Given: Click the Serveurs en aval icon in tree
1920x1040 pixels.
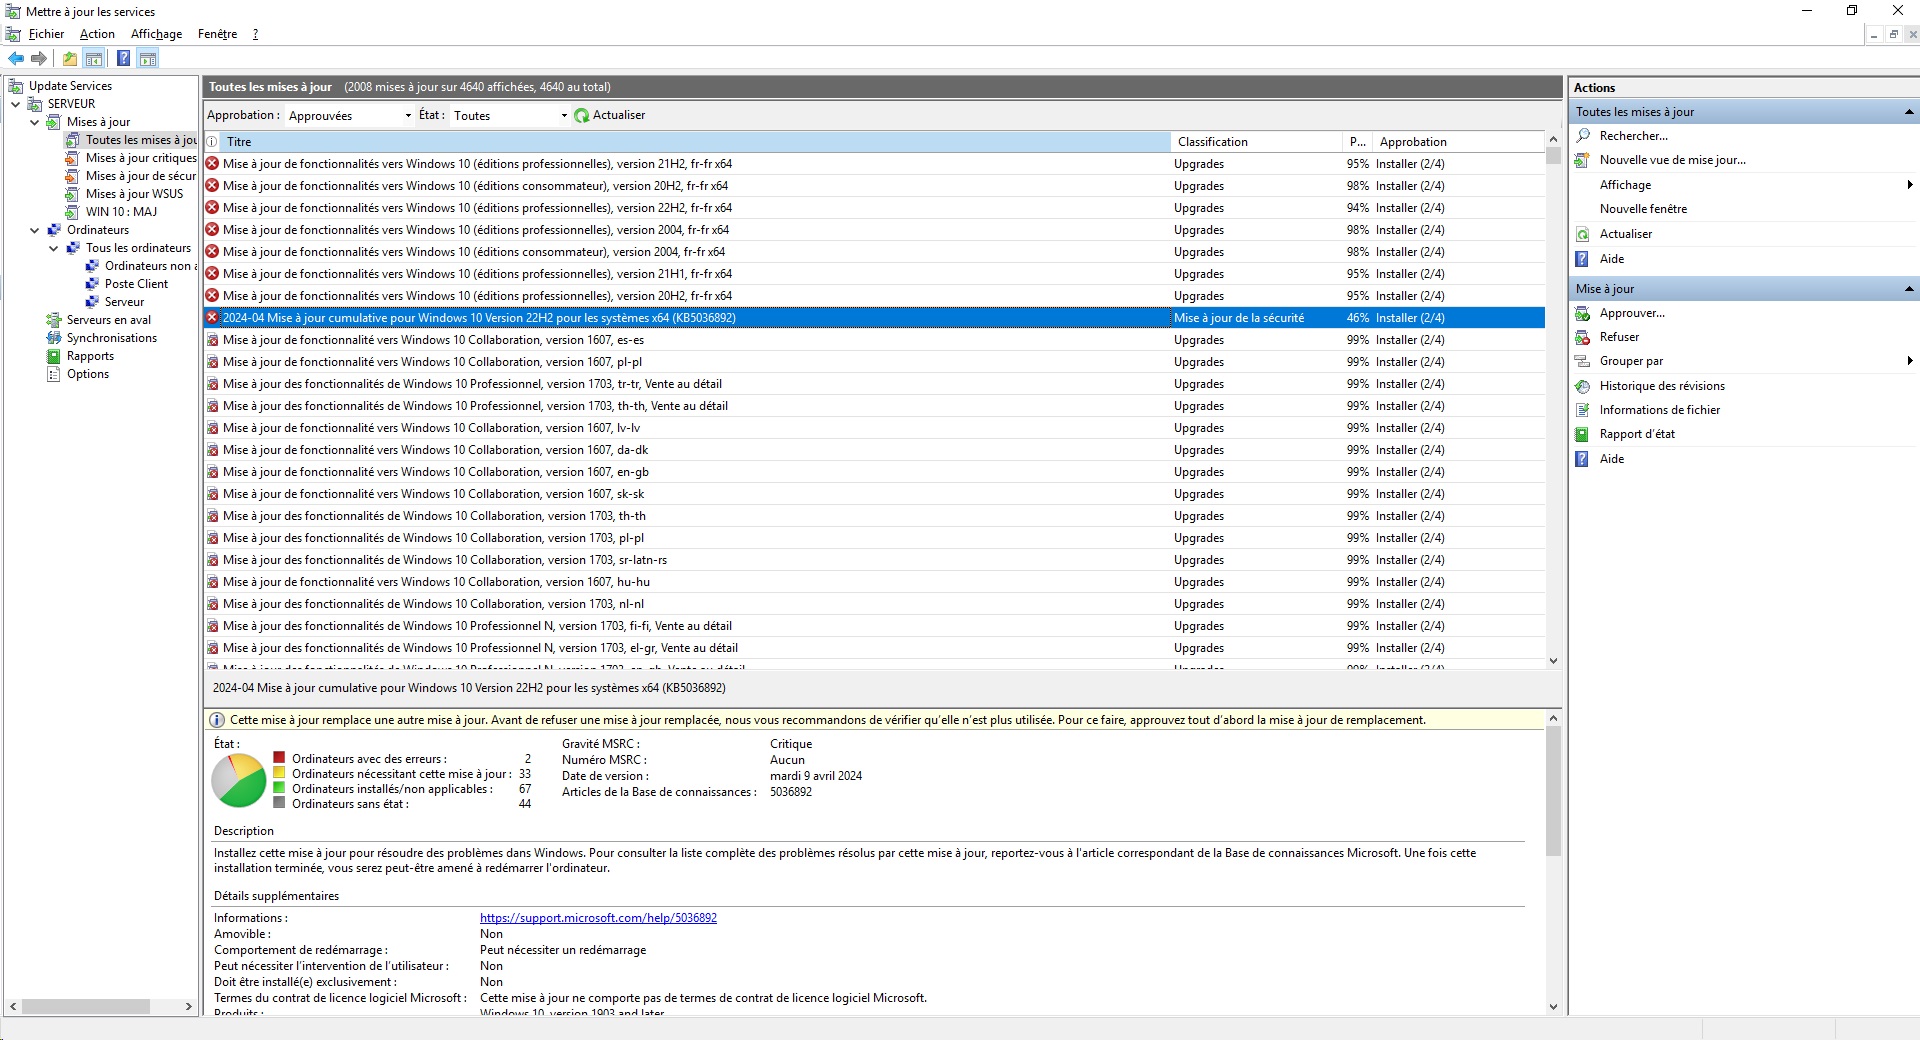Looking at the screenshot, I should click(54, 320).
